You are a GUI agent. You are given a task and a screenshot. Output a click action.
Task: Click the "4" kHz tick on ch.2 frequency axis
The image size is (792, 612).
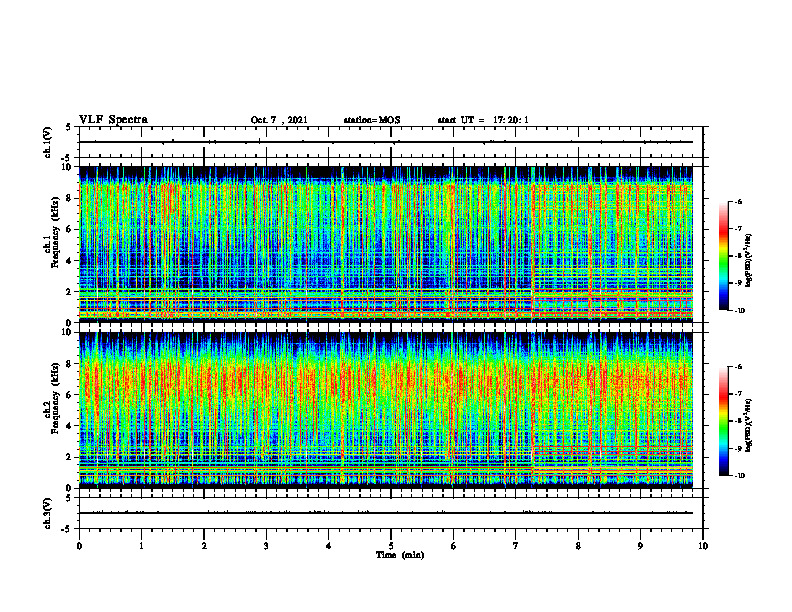point(70,426)
